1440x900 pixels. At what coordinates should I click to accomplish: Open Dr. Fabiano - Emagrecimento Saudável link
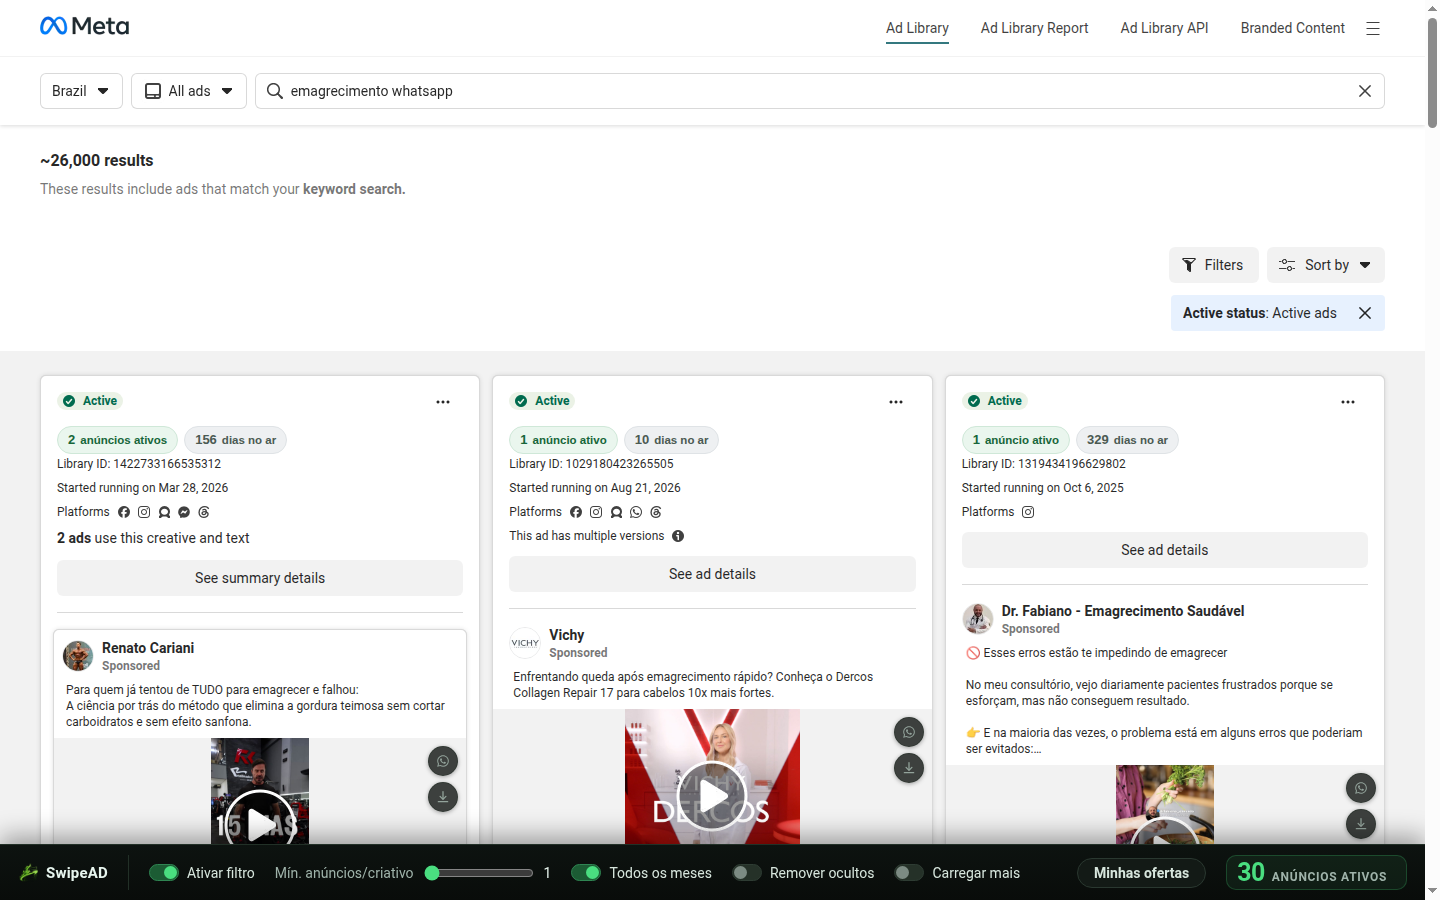(x=1123, y=611)
